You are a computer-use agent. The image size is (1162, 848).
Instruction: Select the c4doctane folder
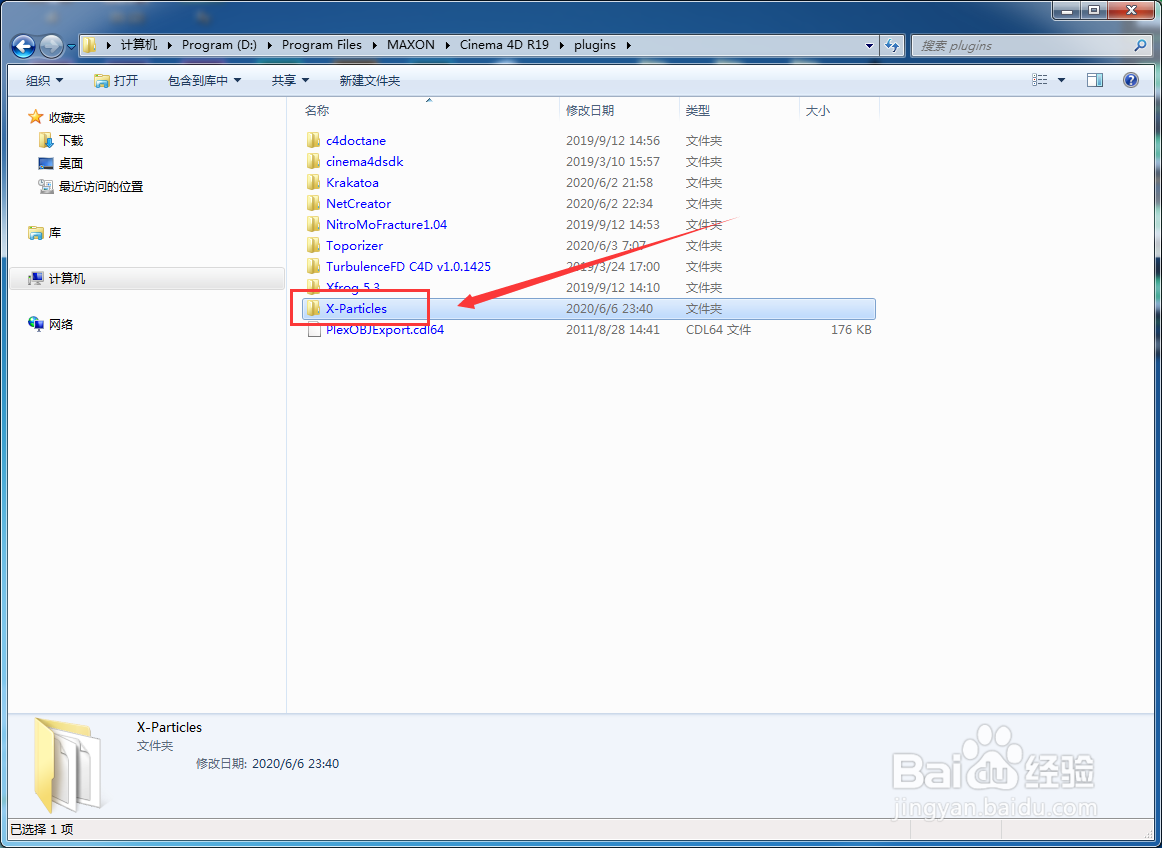coord(356,140)
